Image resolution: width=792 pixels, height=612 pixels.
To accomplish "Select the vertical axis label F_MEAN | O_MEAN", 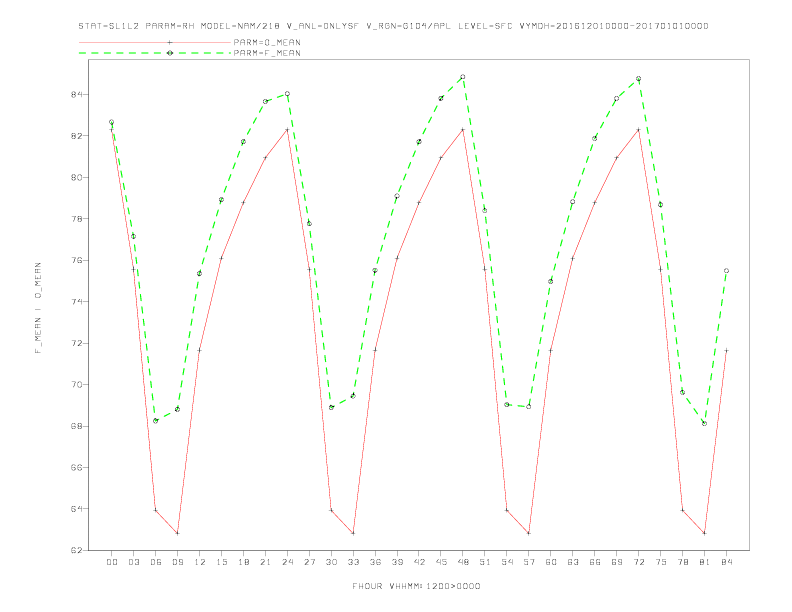I will [x=38, y=308].
